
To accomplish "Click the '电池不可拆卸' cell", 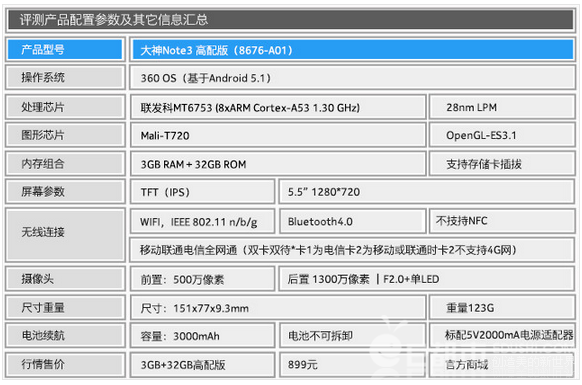I will (352, 336).
